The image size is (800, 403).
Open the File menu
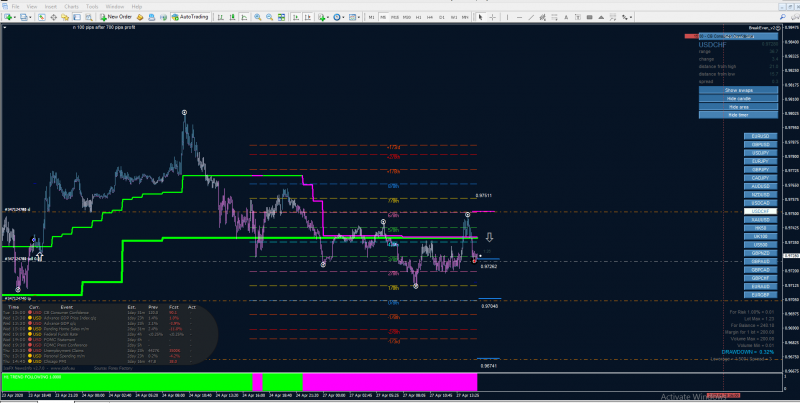15,7
